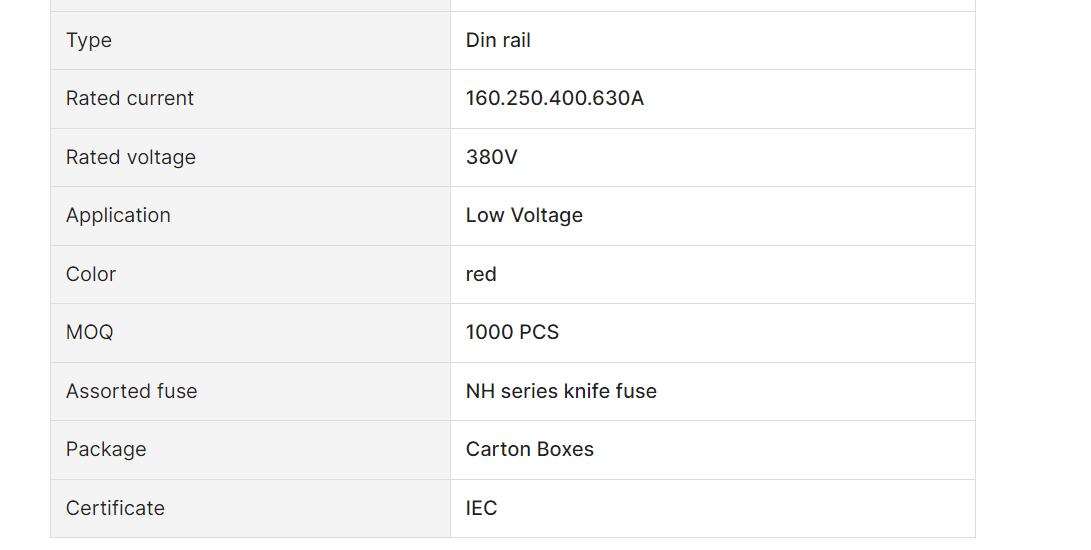Select the 380V value cell

pos(712,157)
